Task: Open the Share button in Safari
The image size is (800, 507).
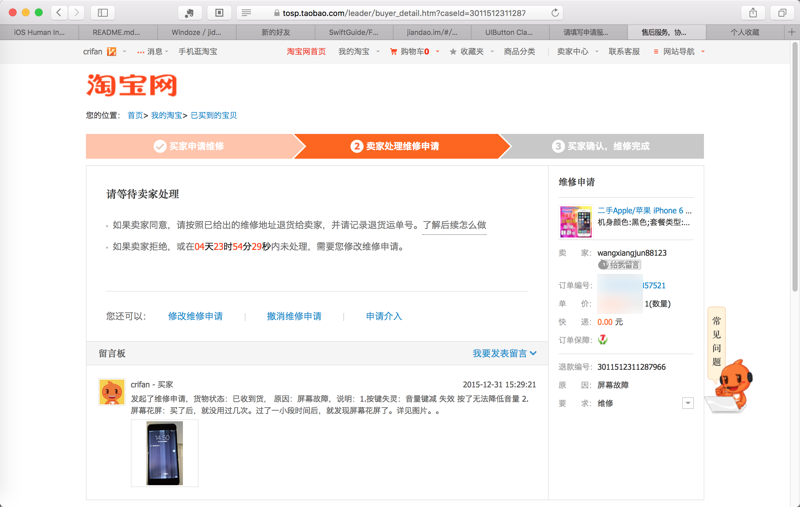Action: [753, 12]
